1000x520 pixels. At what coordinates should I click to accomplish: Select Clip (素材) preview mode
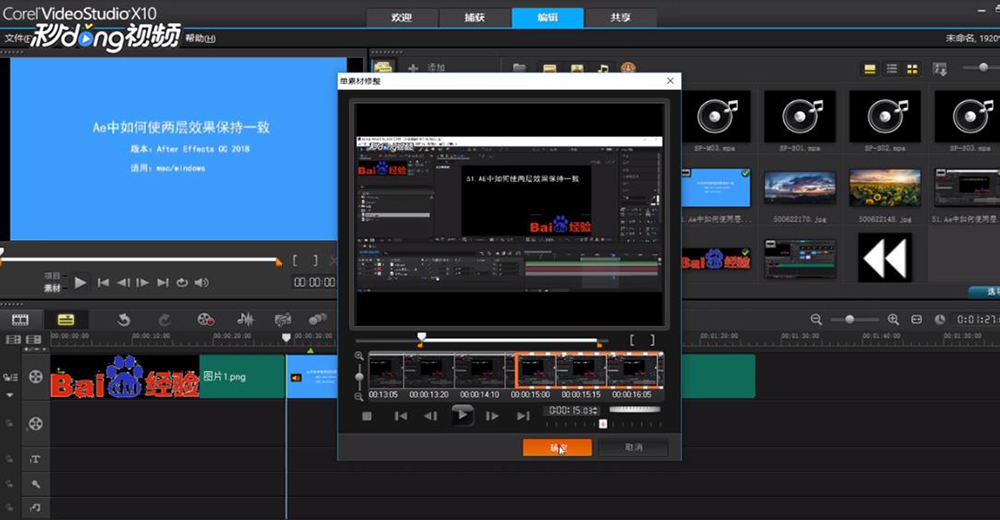(x=52, y=288)
